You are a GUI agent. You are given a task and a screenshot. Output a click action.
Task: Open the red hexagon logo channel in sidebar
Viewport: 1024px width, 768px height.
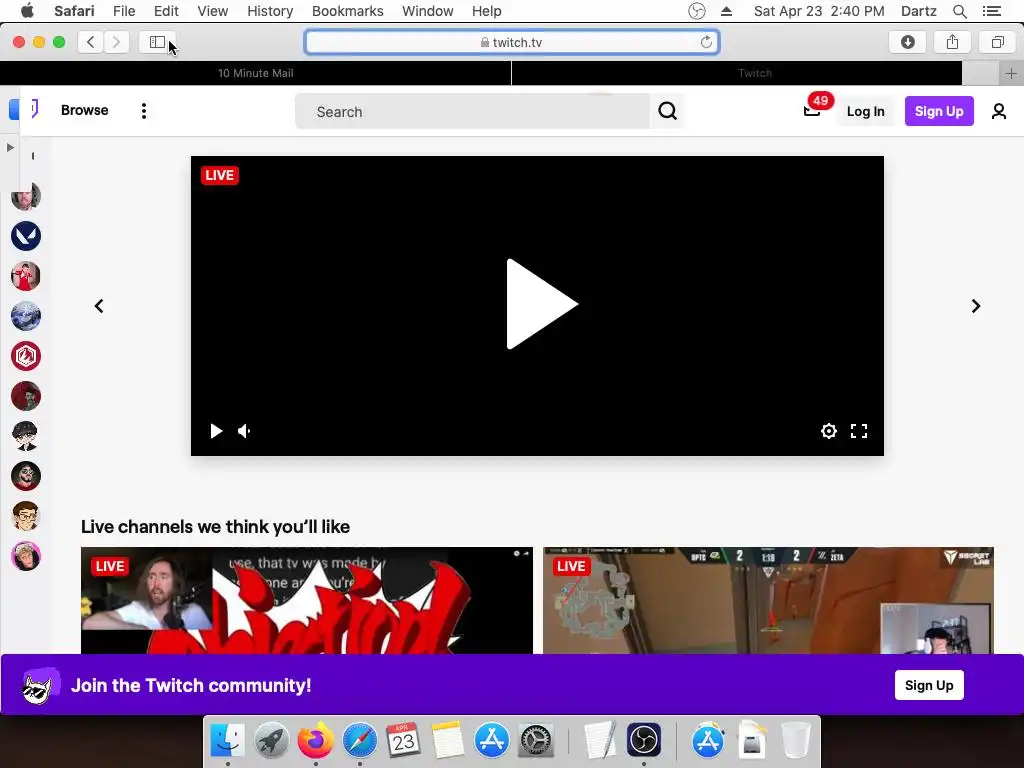click(x=26, y=356)
